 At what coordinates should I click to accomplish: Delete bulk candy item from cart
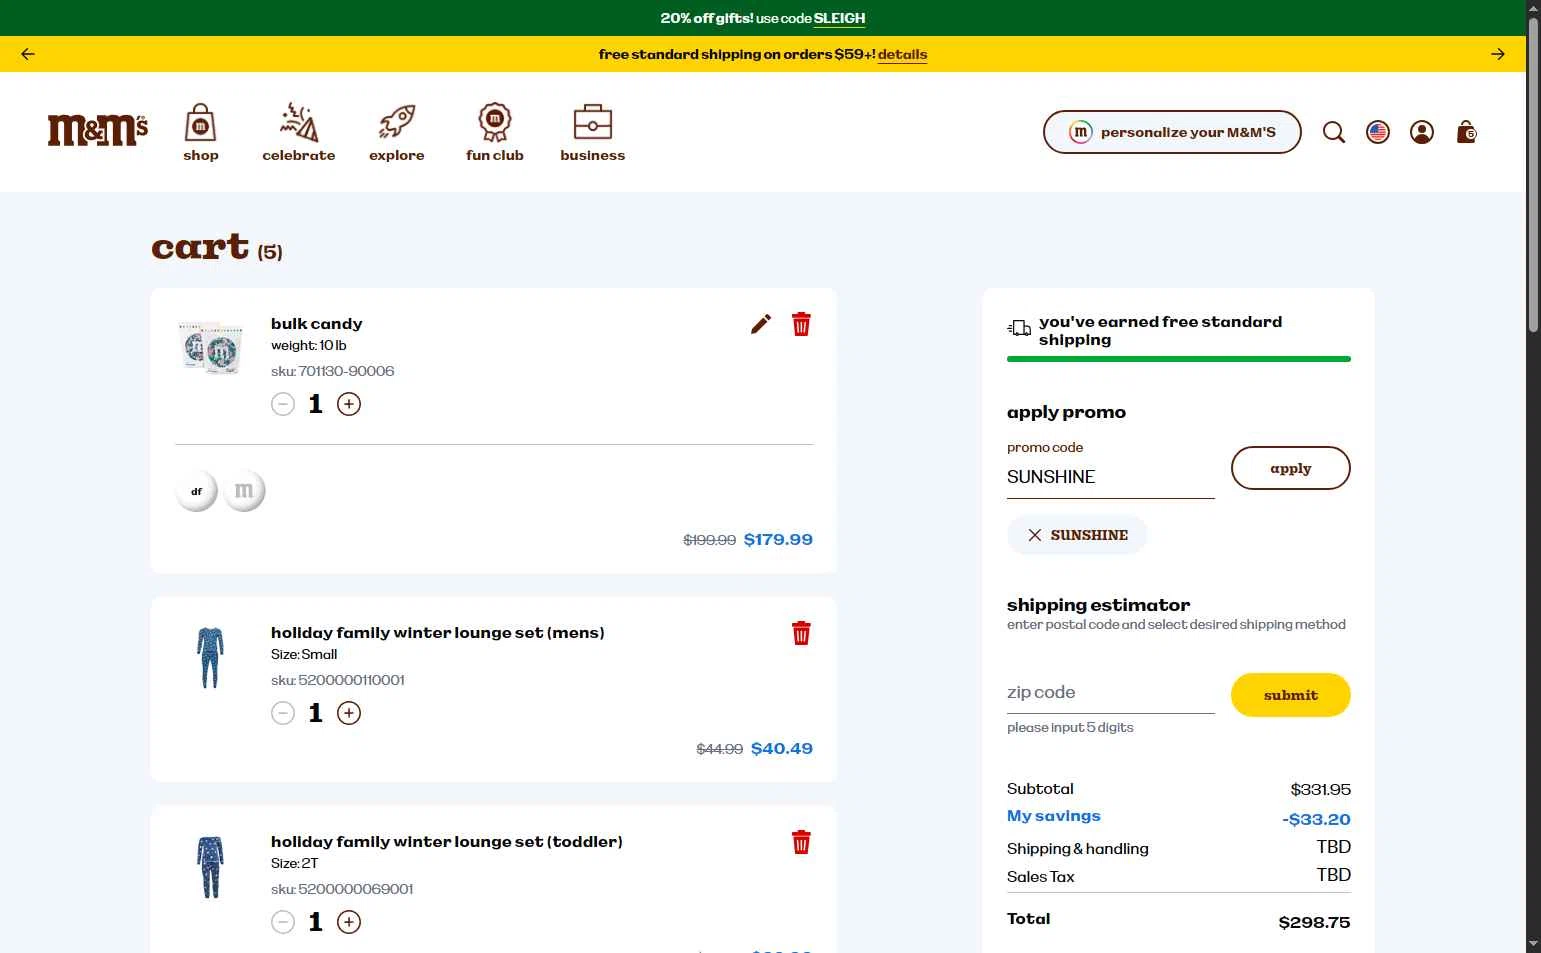click(x=801, y=324)
